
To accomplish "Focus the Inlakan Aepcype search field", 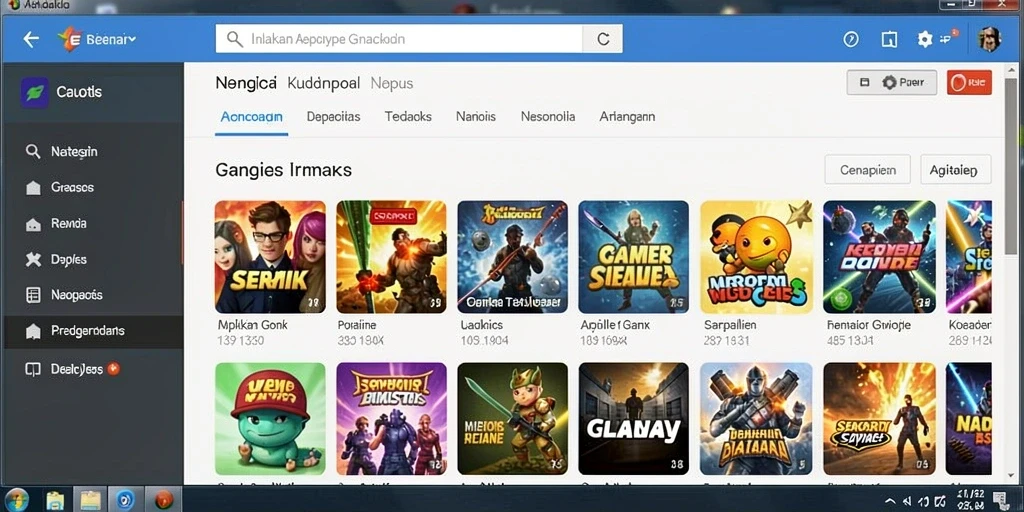I will 398,39.
